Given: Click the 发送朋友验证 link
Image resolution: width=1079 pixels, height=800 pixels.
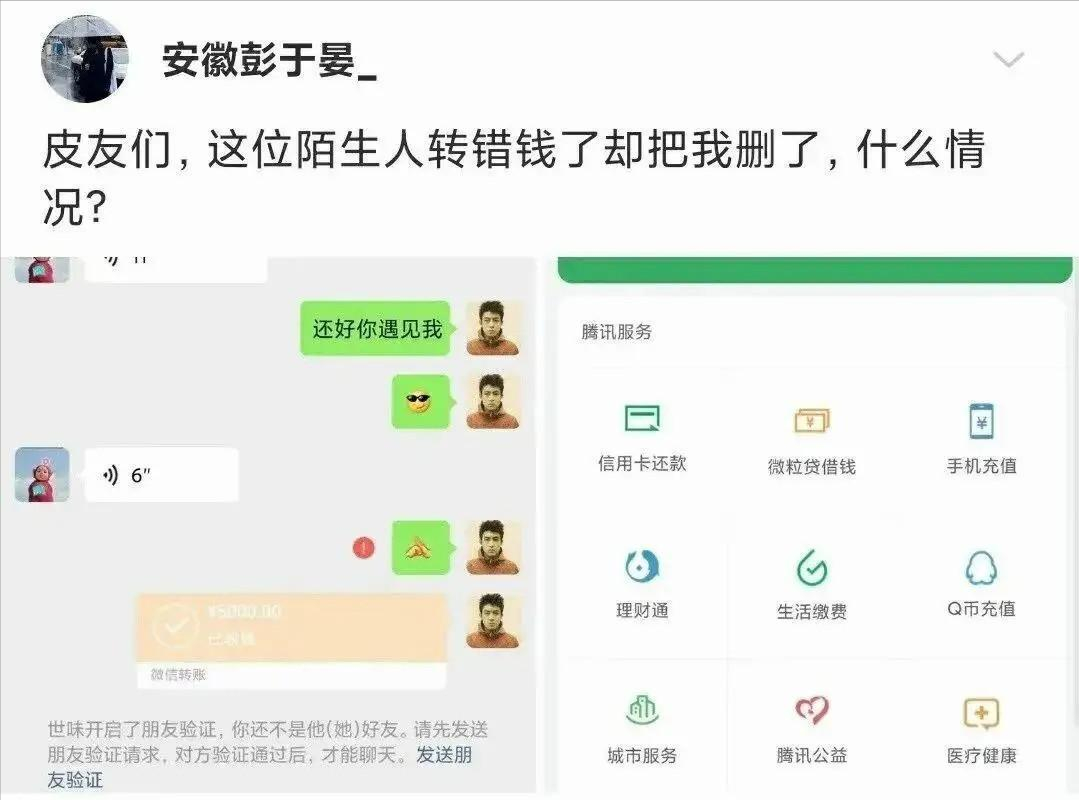Looking at the screenshot, I should pos(260,767).
